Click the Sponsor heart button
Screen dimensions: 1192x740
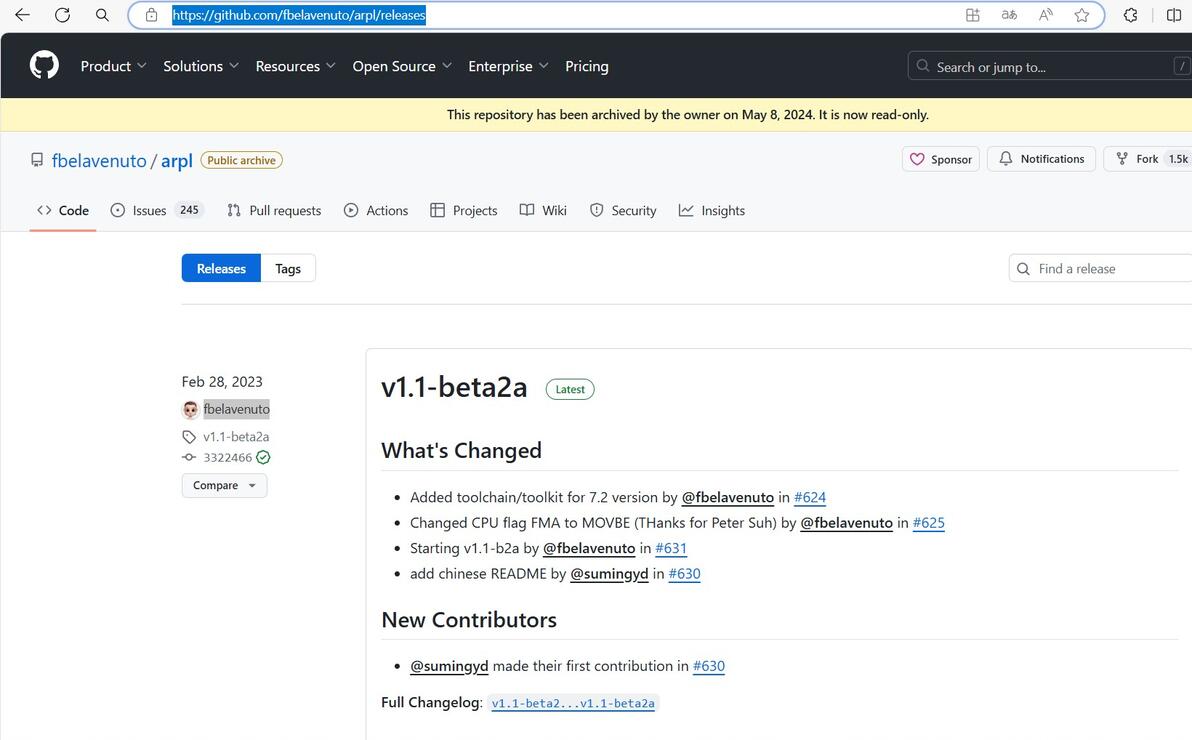(940, 159)
